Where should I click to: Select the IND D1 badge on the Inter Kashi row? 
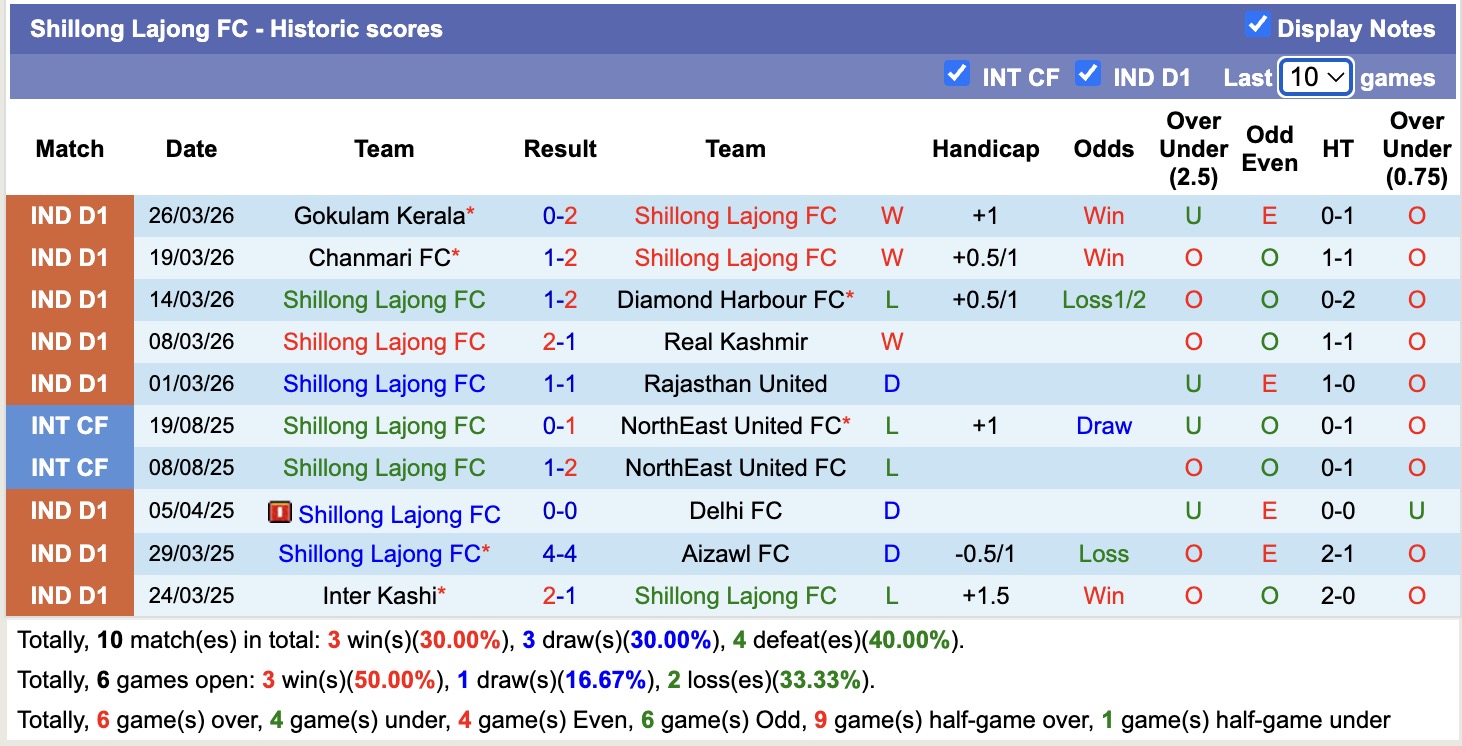tap(69, 594)
